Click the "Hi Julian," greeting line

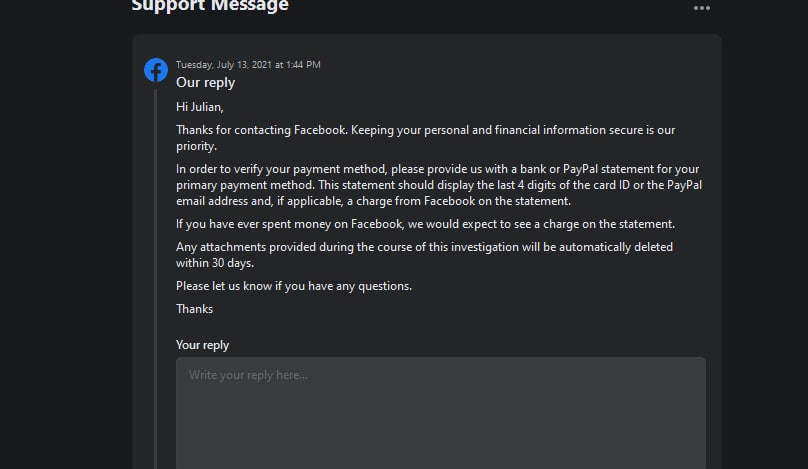[199, 107]
